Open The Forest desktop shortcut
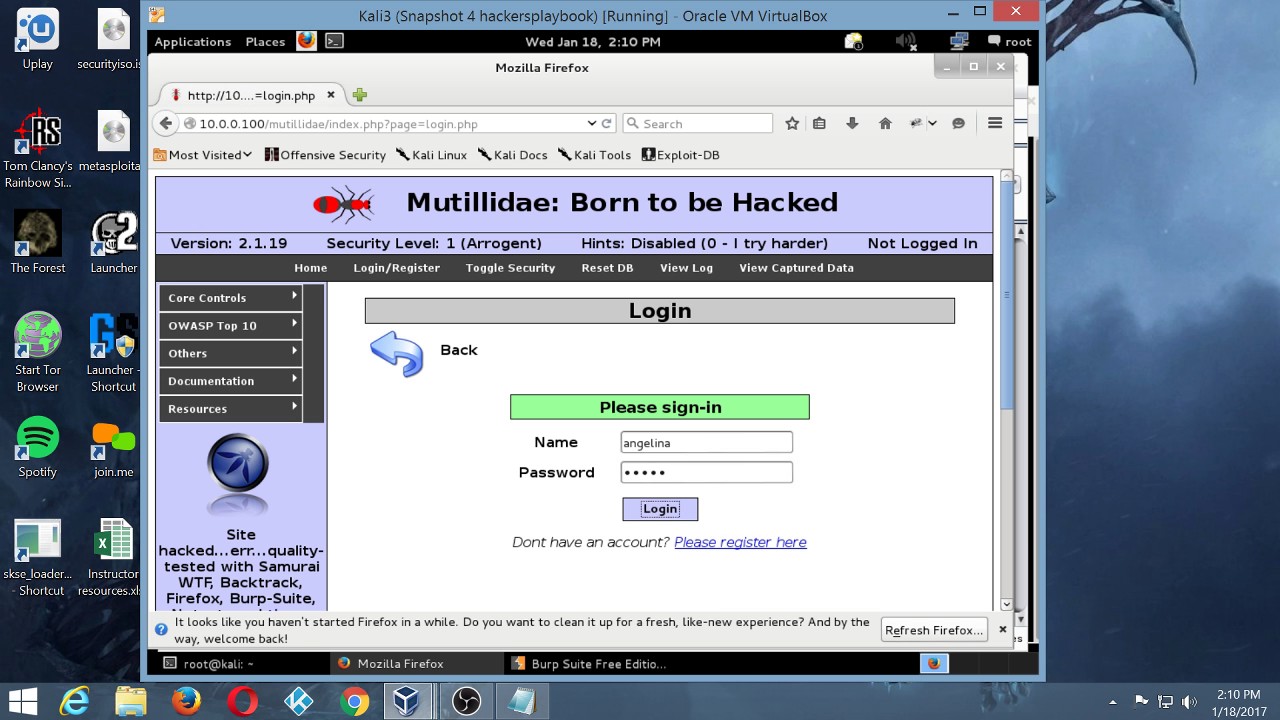 [38, 242]
